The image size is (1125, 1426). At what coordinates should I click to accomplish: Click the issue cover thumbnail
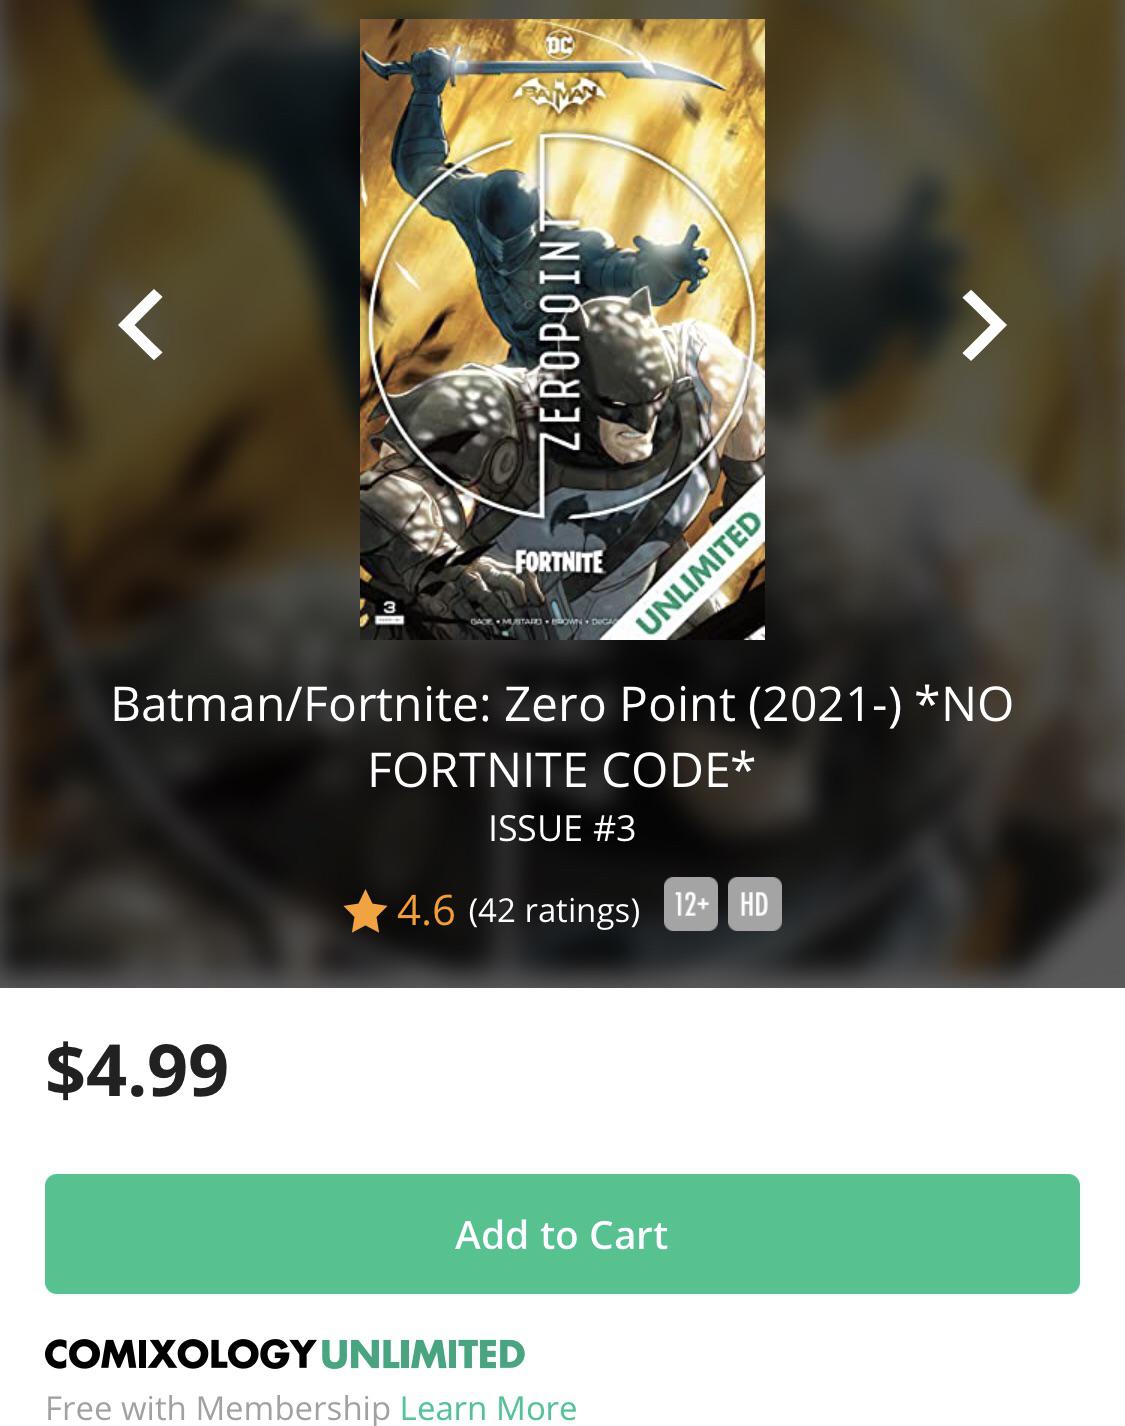pos(561,328)
